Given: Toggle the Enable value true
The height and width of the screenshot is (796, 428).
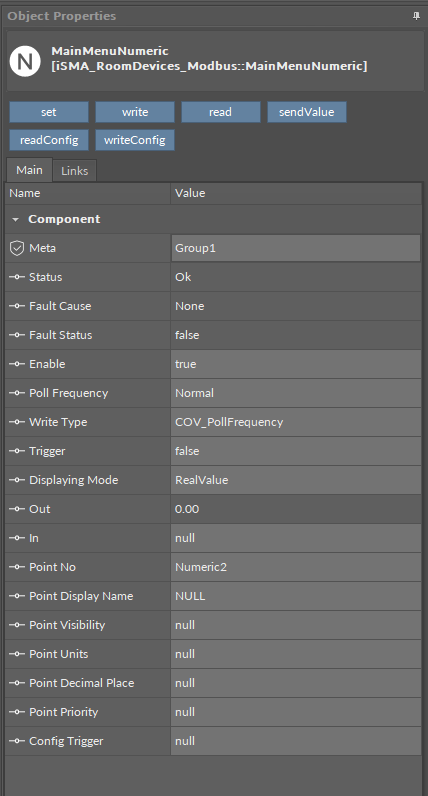Looking at the screenshot, I should pyautogui.click(x=296, y=364).
